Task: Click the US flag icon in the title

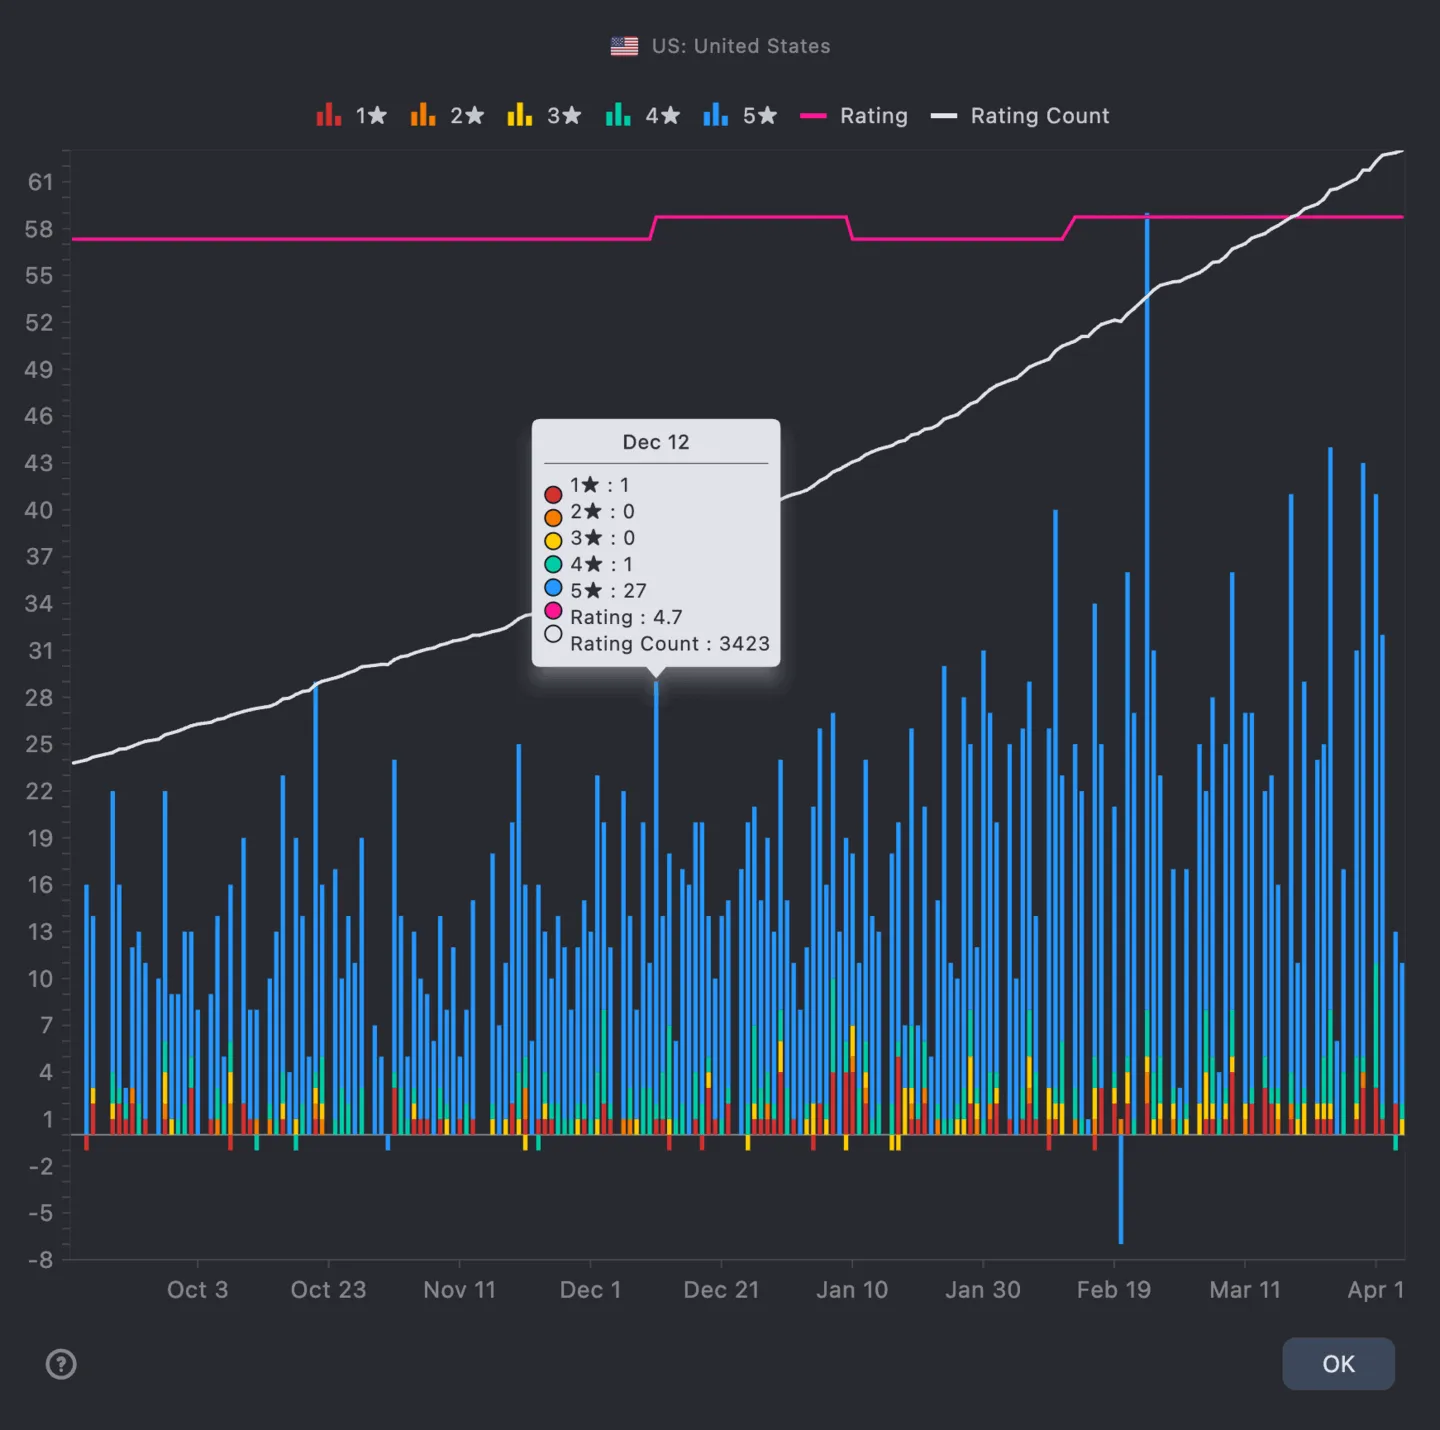Action: 624,45
